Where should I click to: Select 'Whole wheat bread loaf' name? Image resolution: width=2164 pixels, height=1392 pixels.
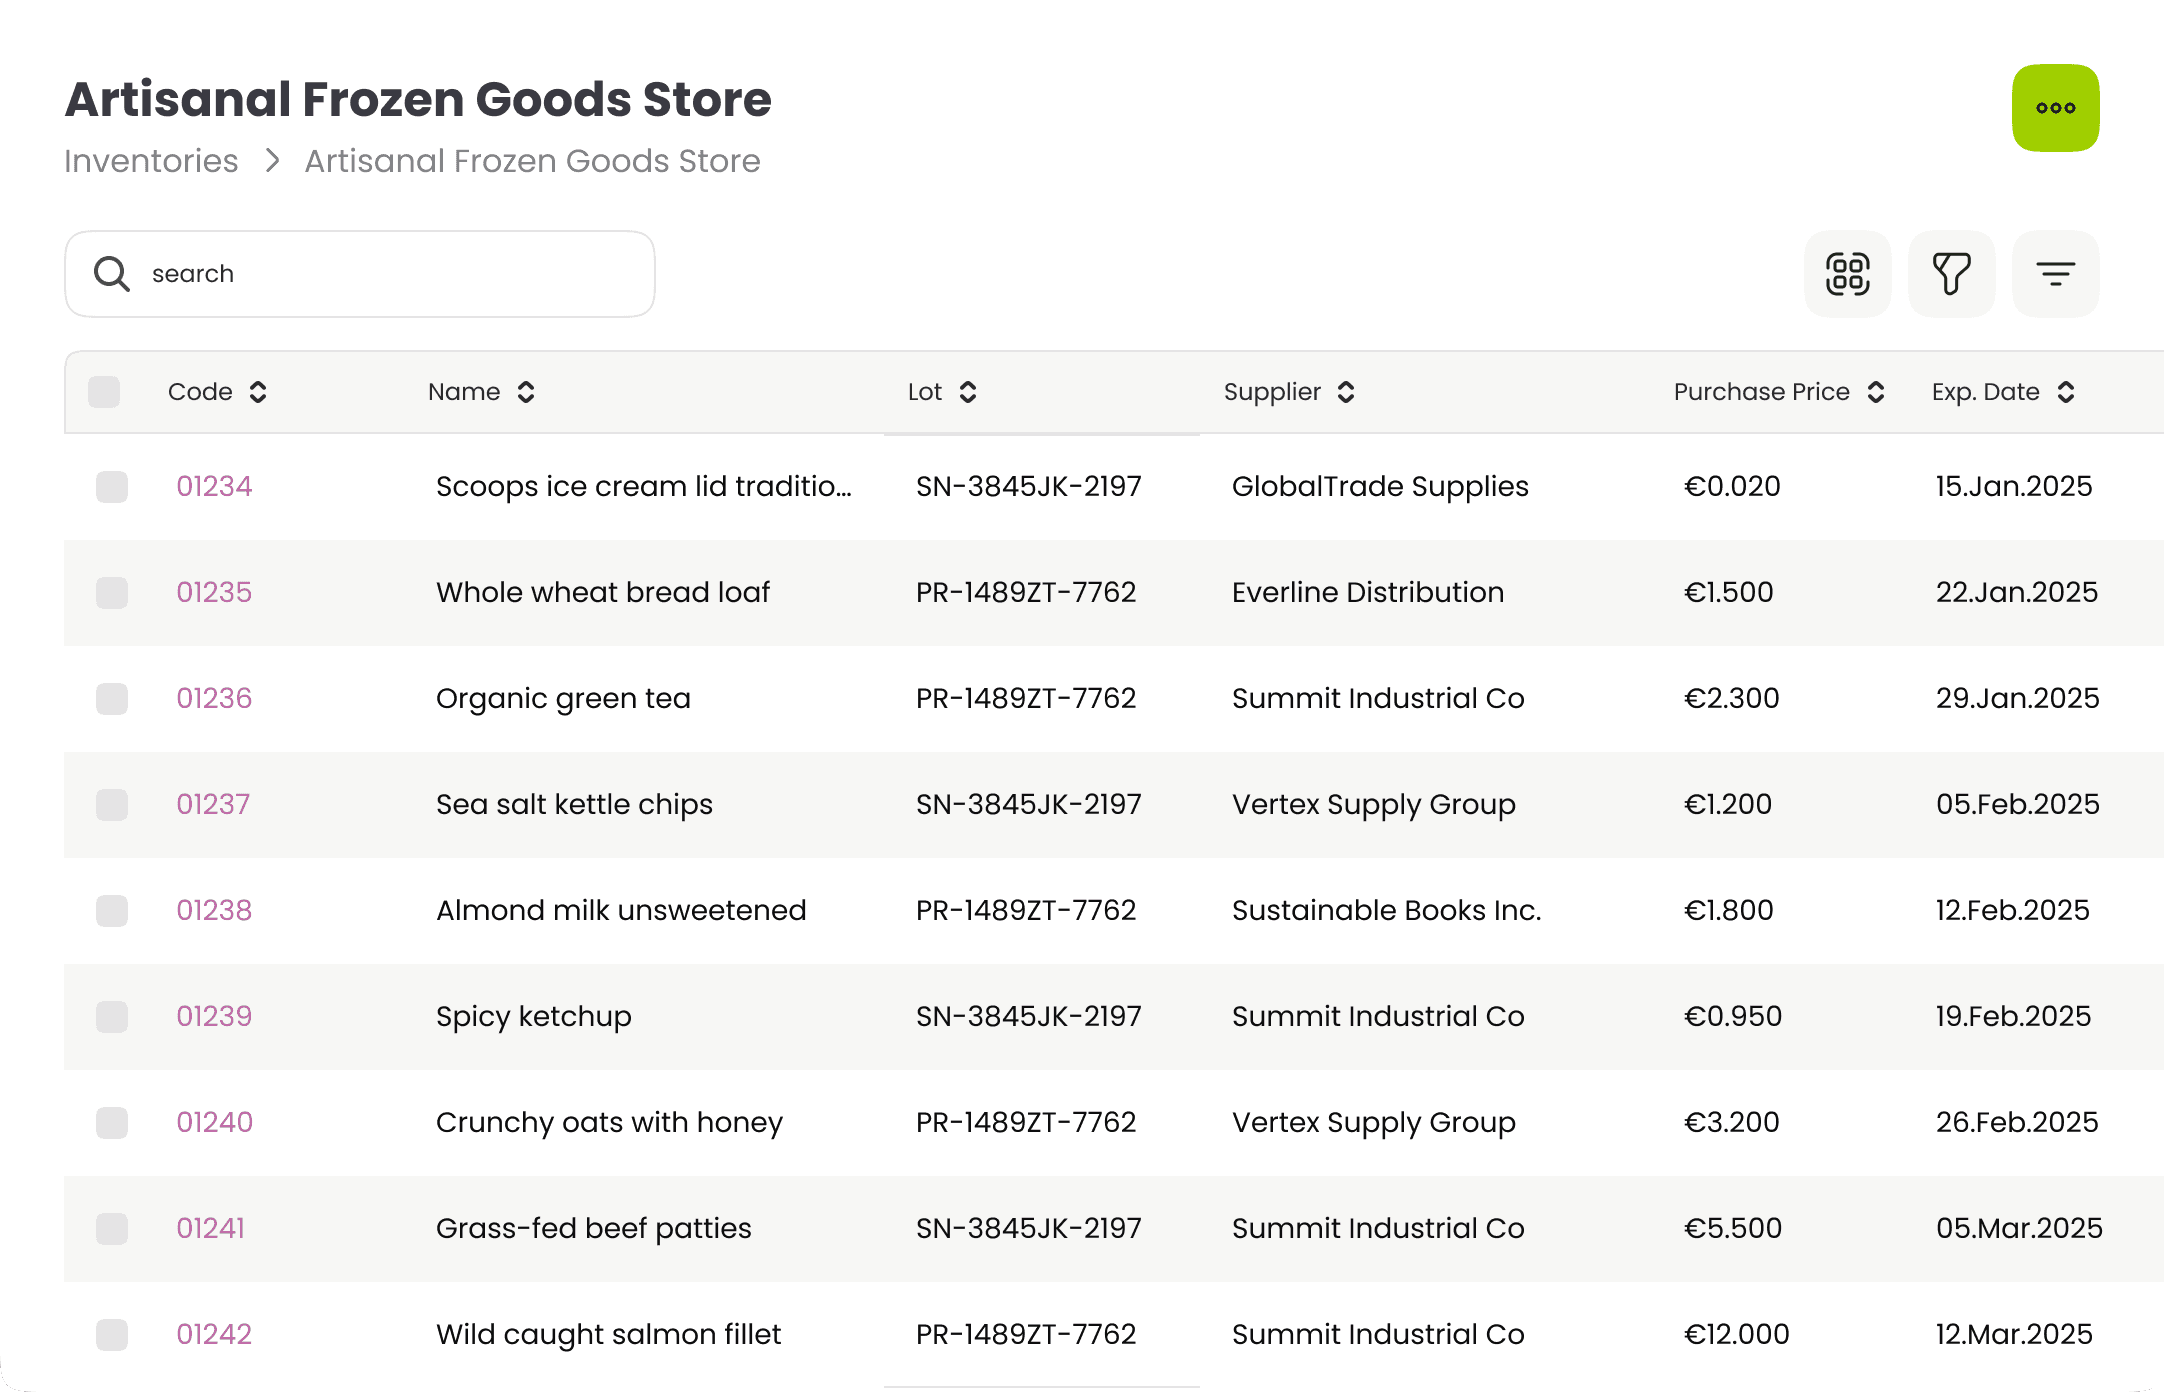pos(603,592)
